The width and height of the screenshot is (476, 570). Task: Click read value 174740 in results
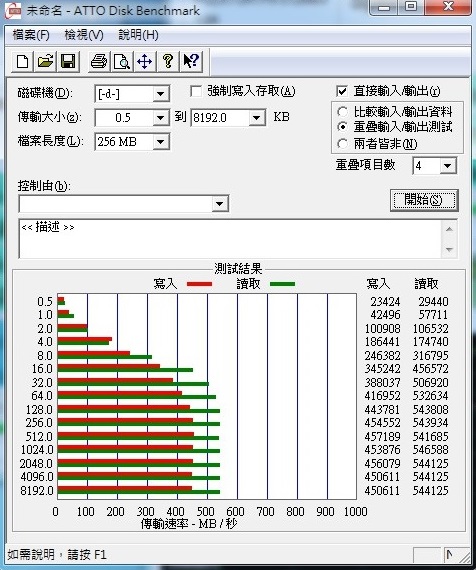430,342
